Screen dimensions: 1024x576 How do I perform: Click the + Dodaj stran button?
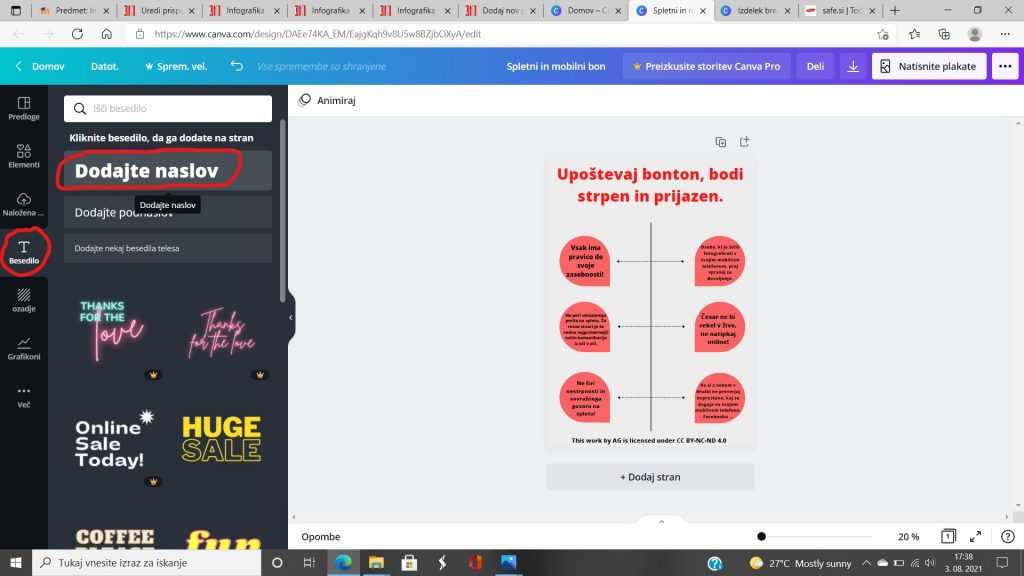[650, 477]
